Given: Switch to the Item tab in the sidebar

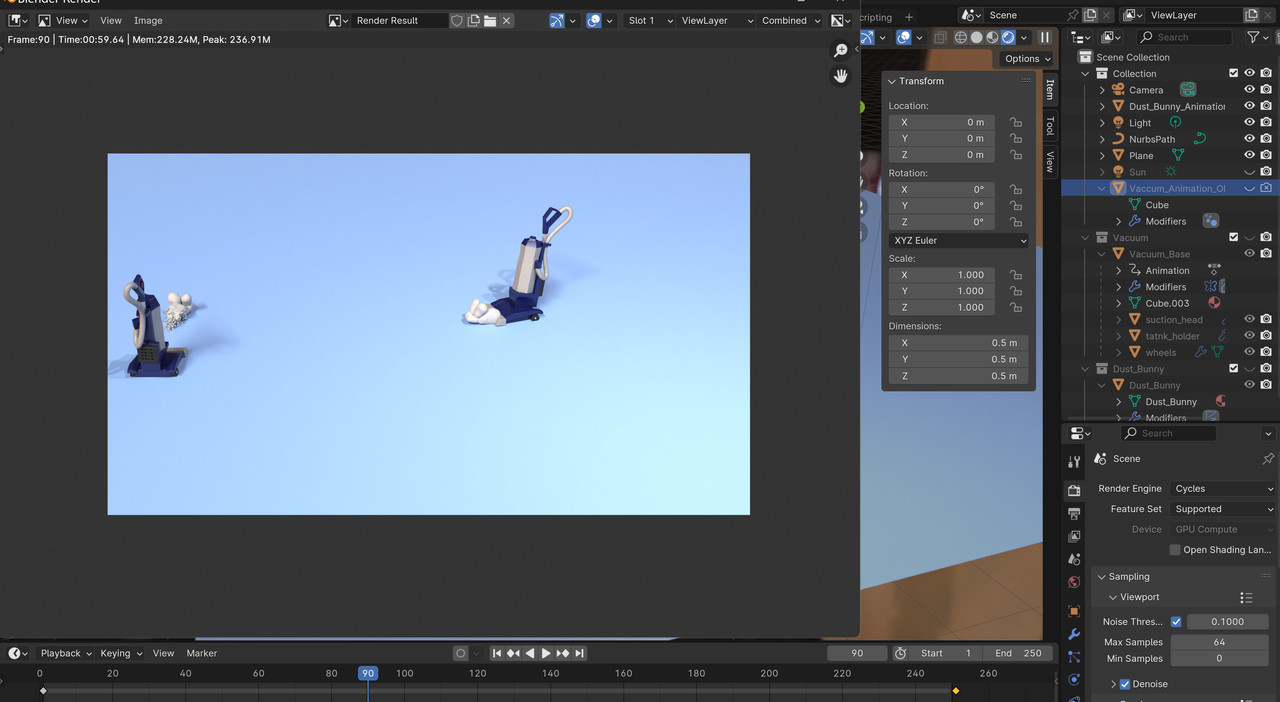Looking at the screenshot, I should 1048,89.
